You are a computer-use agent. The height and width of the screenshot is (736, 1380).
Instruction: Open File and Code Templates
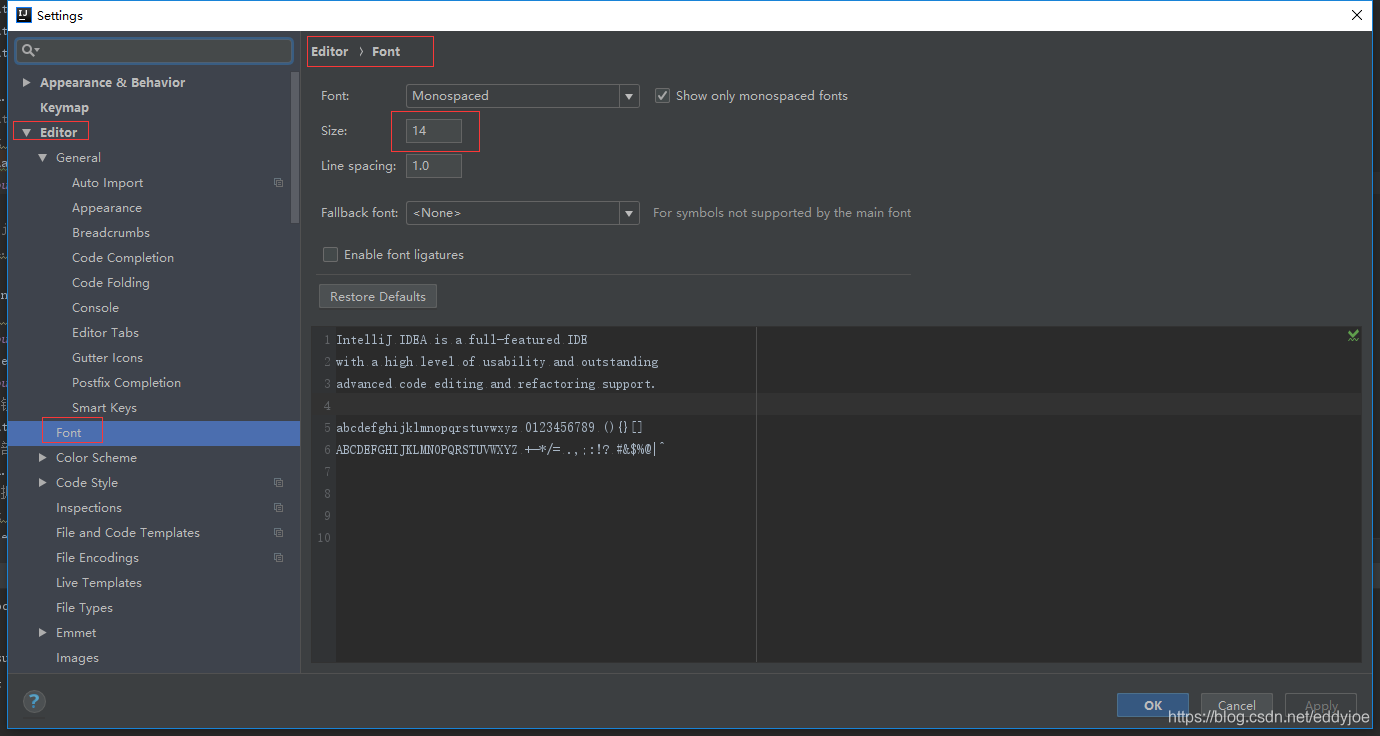click(128, 533)
